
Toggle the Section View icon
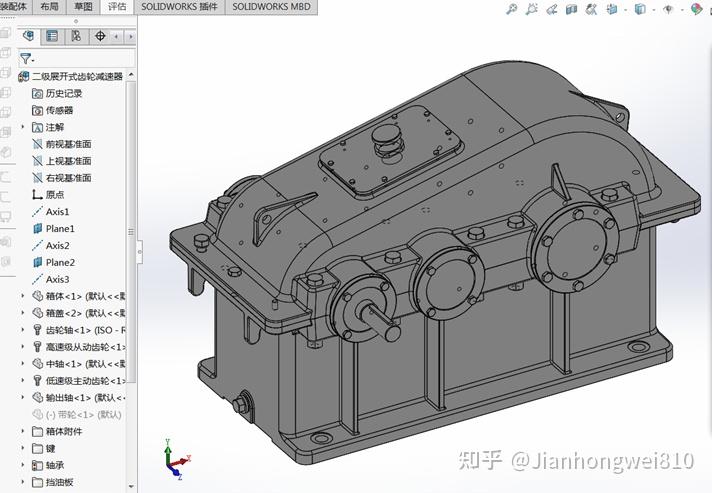571,9
